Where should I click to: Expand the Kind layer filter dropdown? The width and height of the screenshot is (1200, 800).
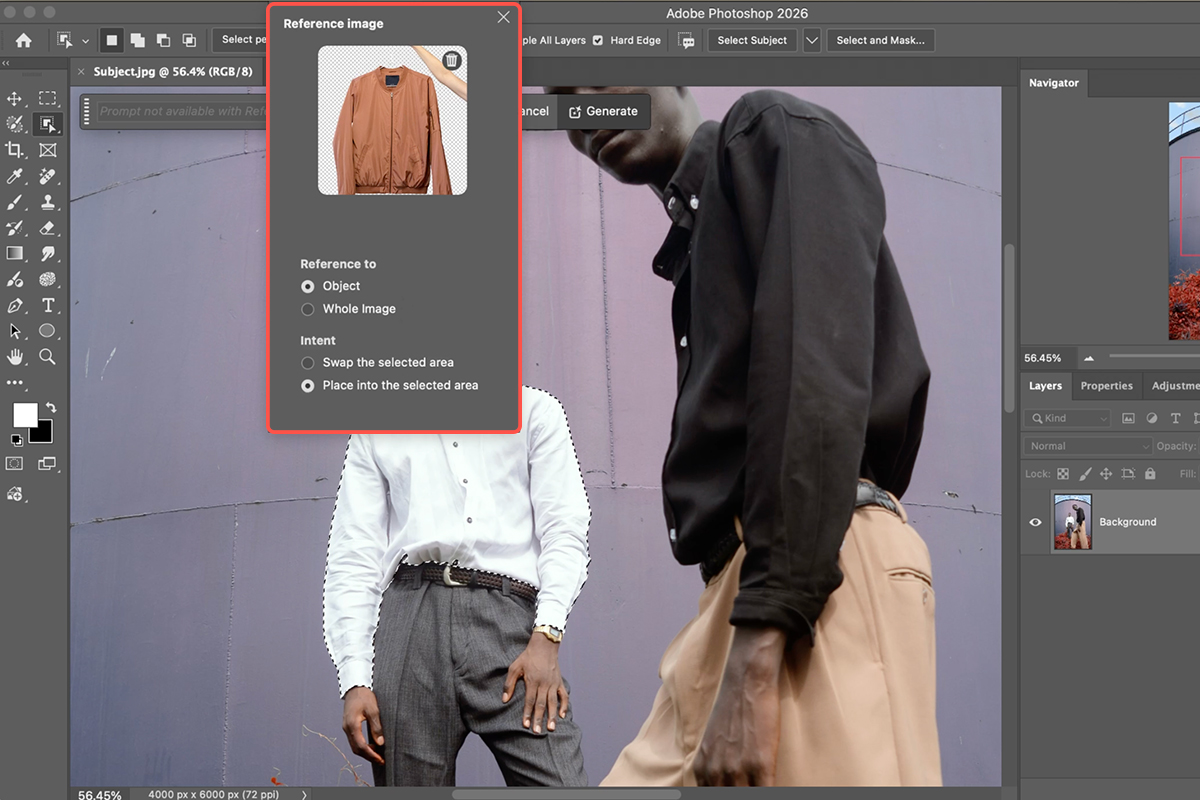[1069, 418]
